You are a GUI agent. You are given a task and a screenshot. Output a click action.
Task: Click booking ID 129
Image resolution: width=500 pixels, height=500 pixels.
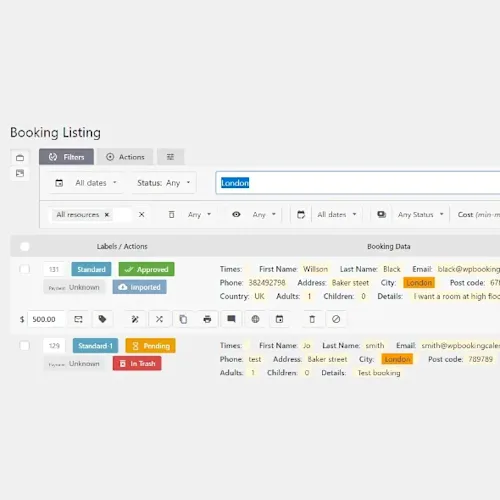(54, 346)
